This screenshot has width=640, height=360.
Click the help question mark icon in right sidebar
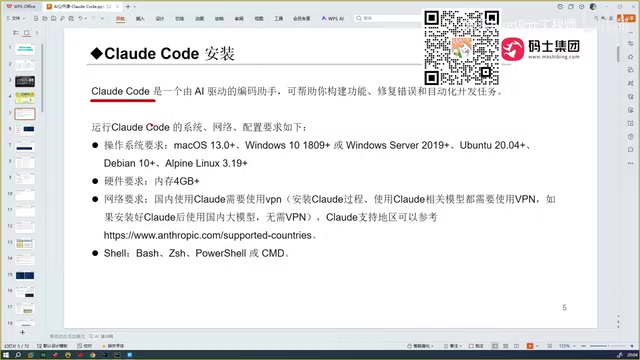click(631, 137)
